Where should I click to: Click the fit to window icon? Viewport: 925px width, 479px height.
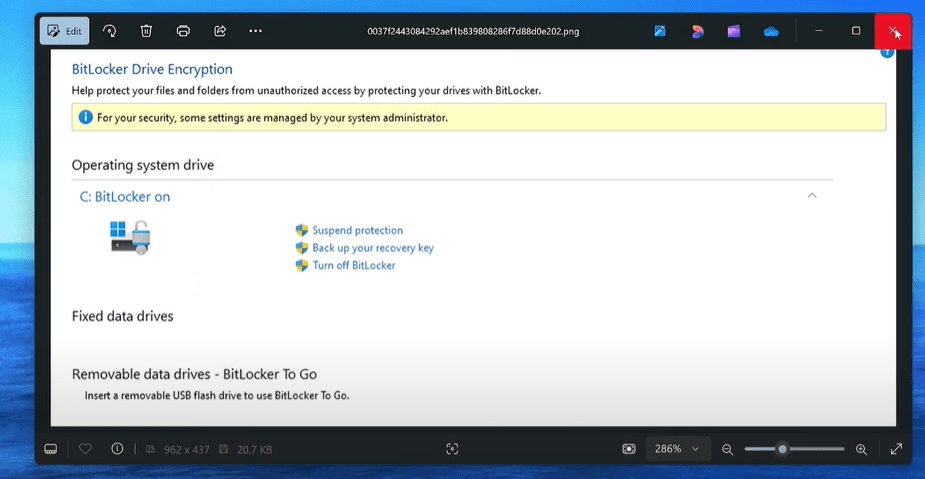(x=628, y=449)
